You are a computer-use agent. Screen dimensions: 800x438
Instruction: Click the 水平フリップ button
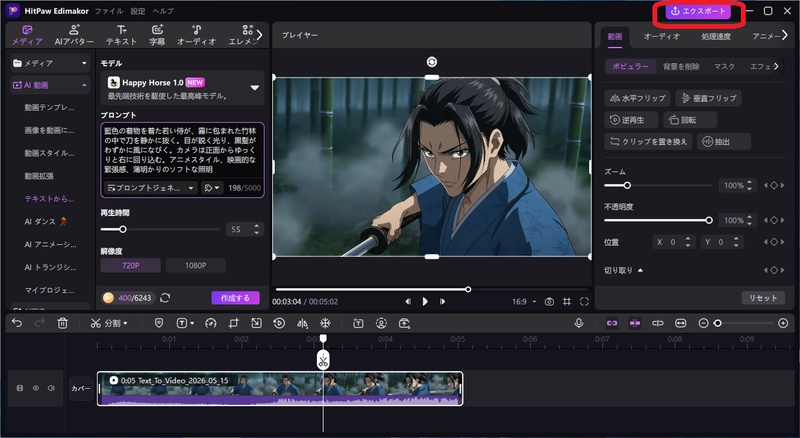(x=638, y=98)
